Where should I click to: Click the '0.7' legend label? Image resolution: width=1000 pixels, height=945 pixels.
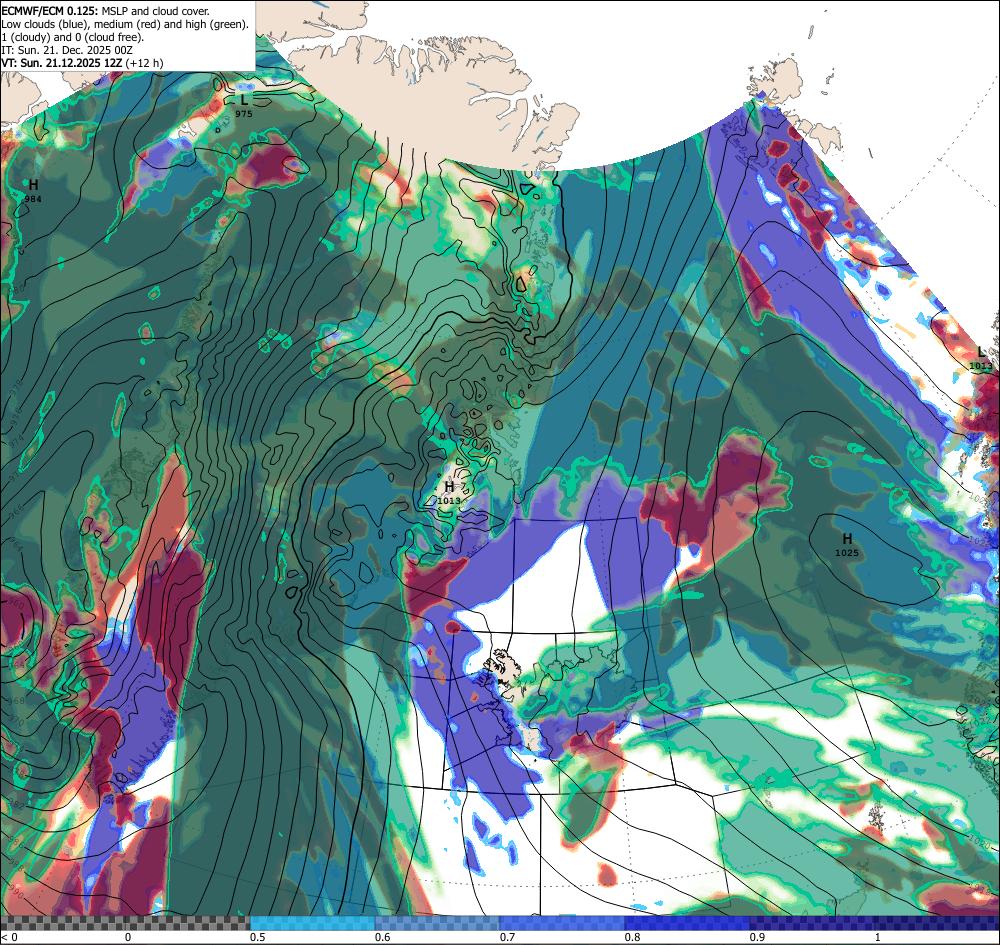tap(508, 937)
